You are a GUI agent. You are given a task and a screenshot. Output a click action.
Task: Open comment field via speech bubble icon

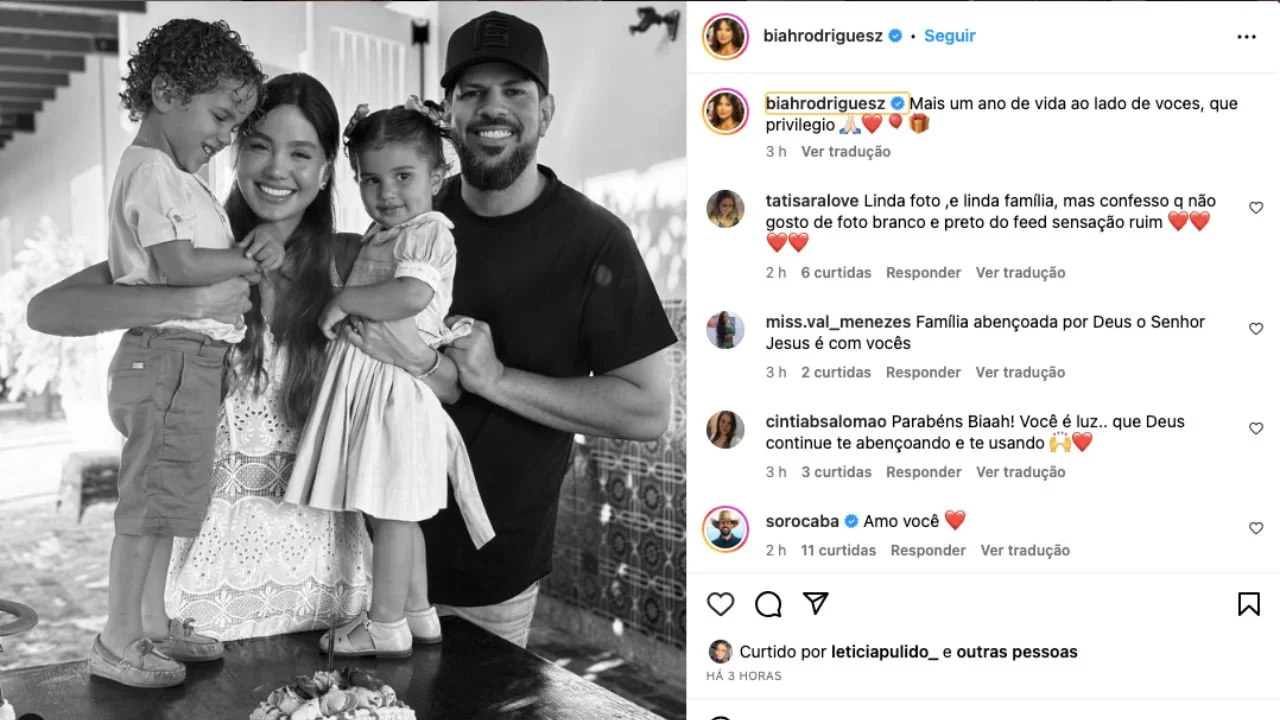pos(768,604)
